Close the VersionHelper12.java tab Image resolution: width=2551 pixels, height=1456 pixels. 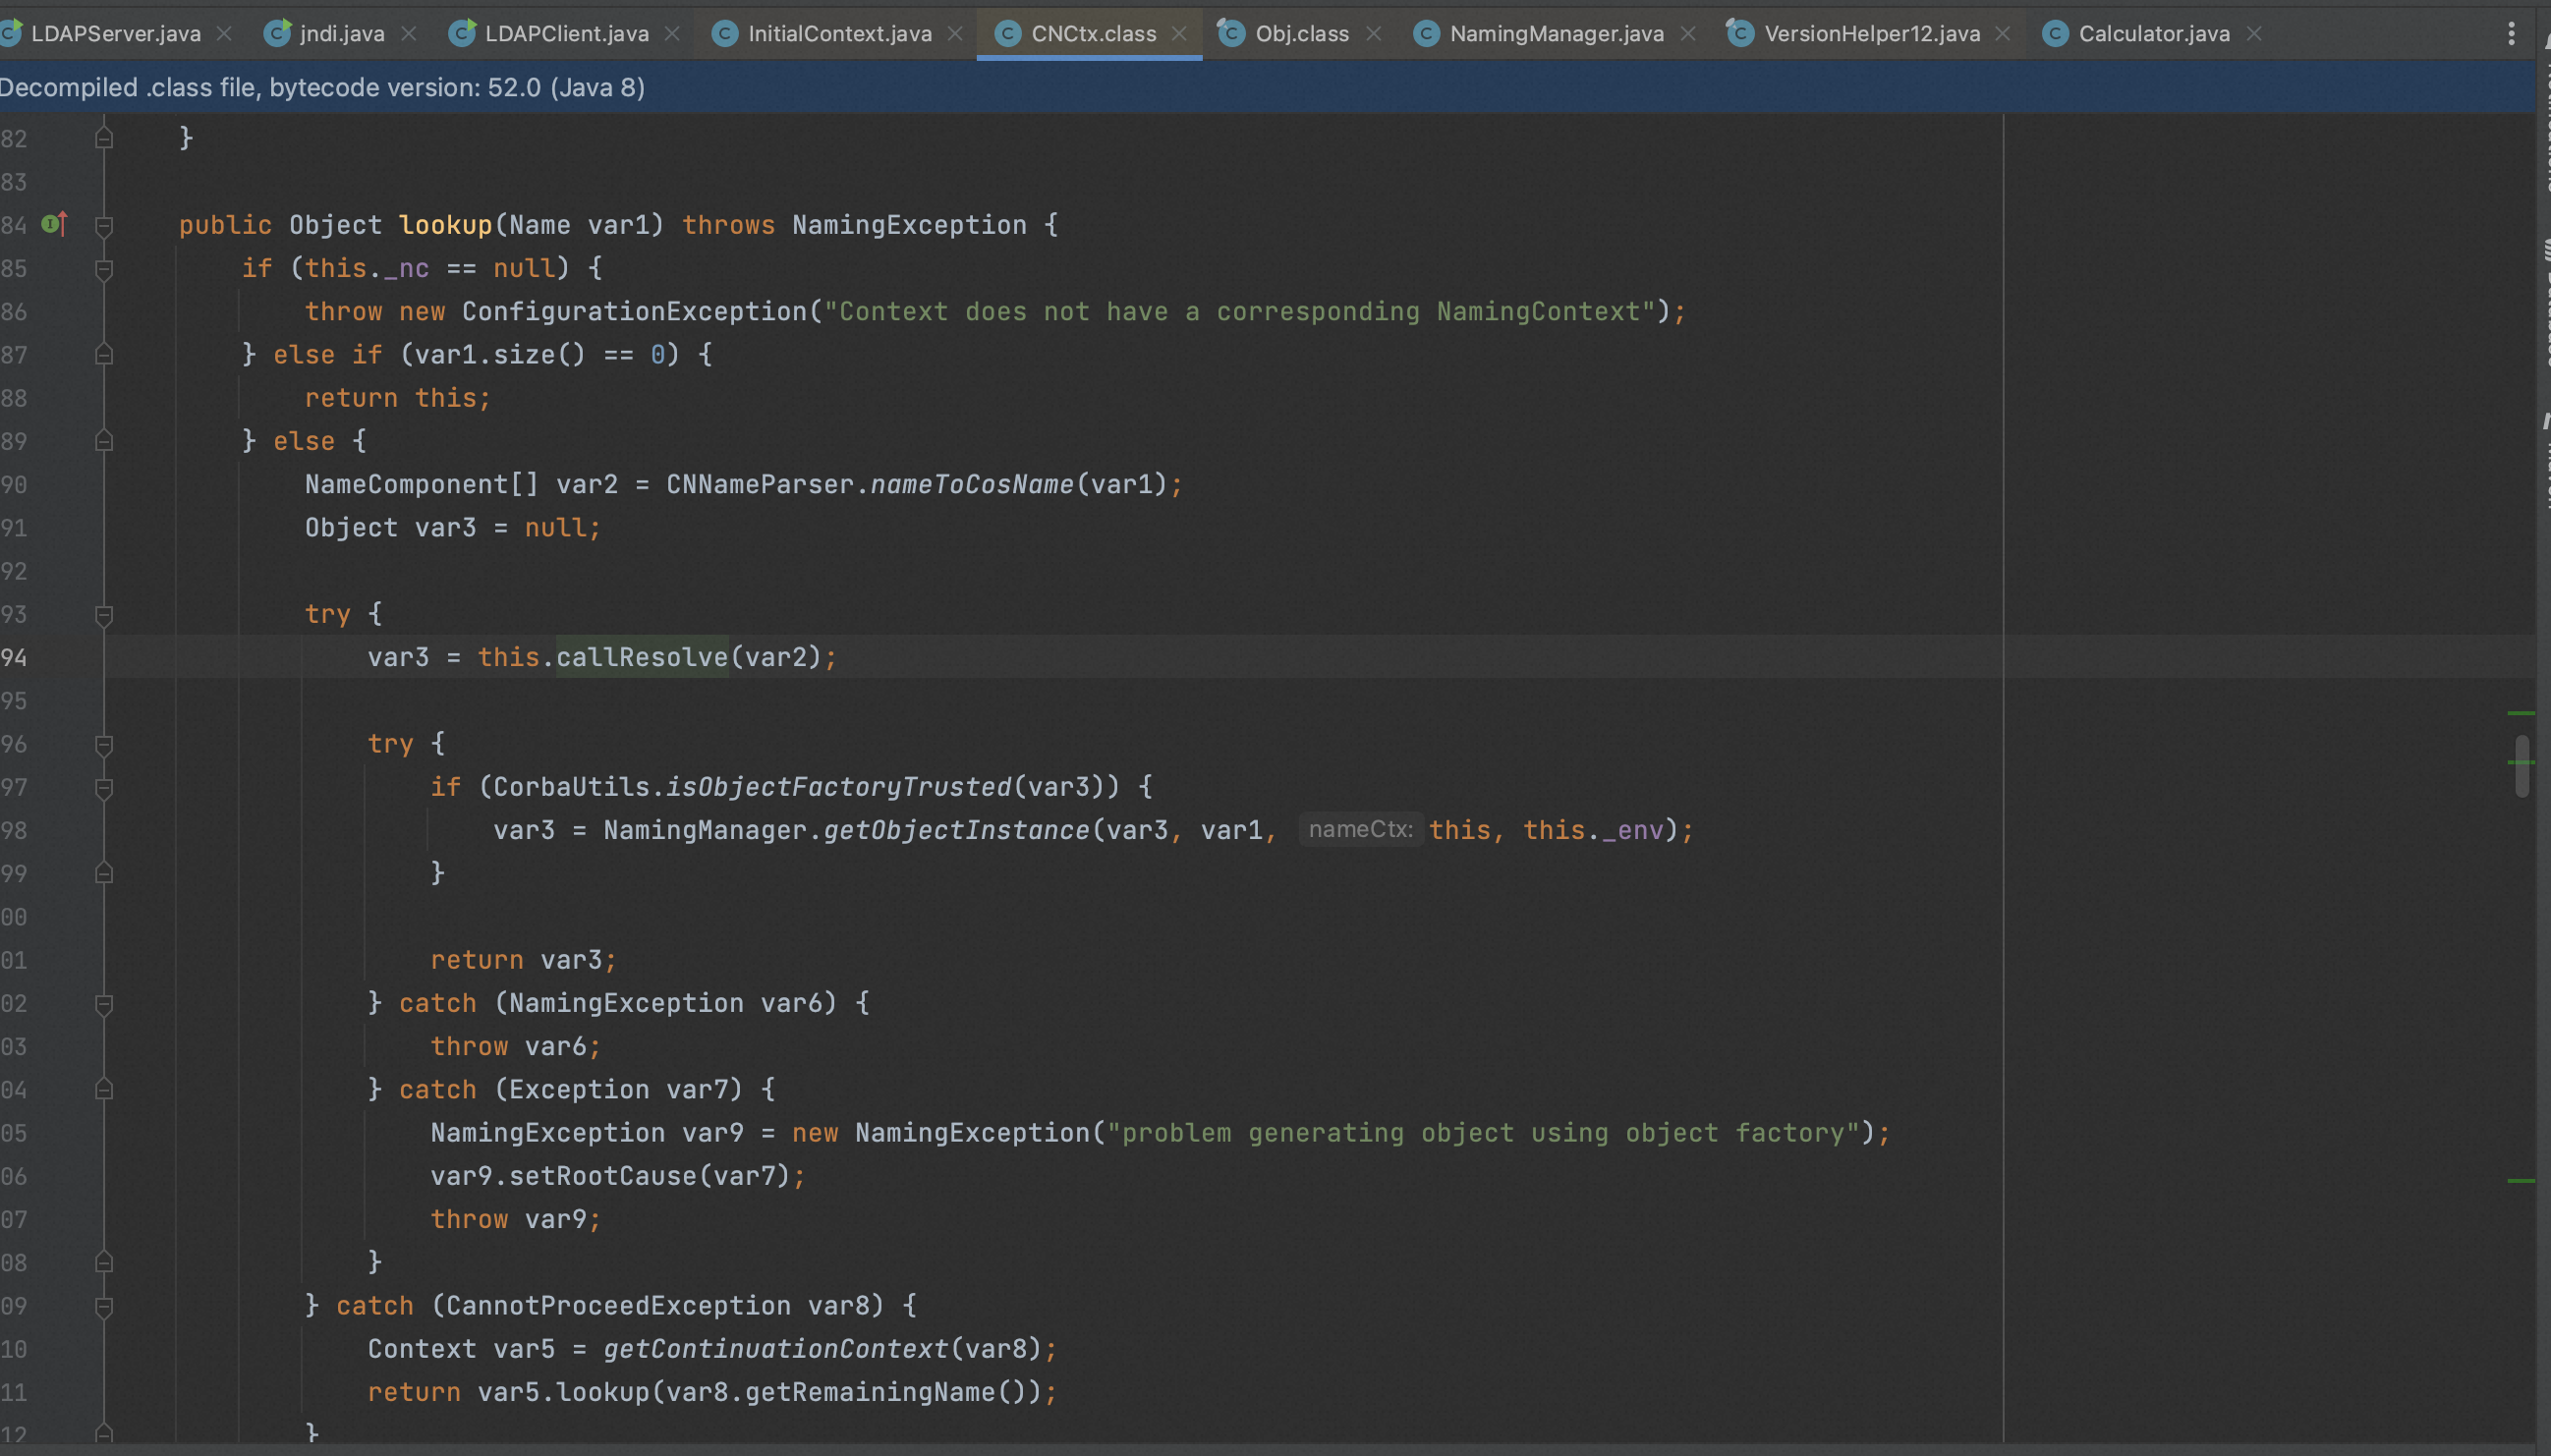point(2002,33)
